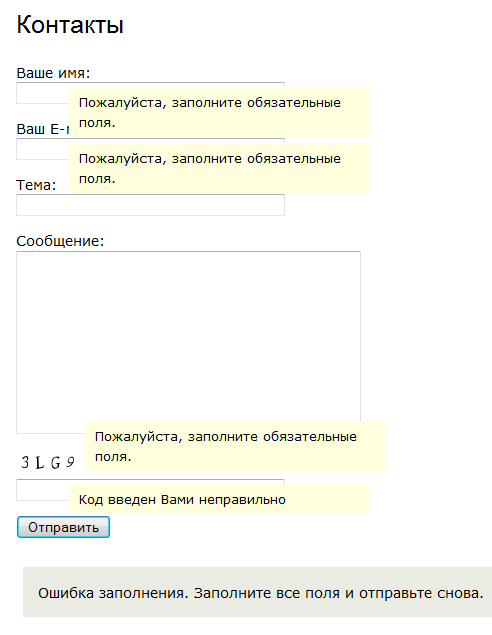
Task: Click the required-fields tooltip below the message box
Action: (x=235, y=446)
